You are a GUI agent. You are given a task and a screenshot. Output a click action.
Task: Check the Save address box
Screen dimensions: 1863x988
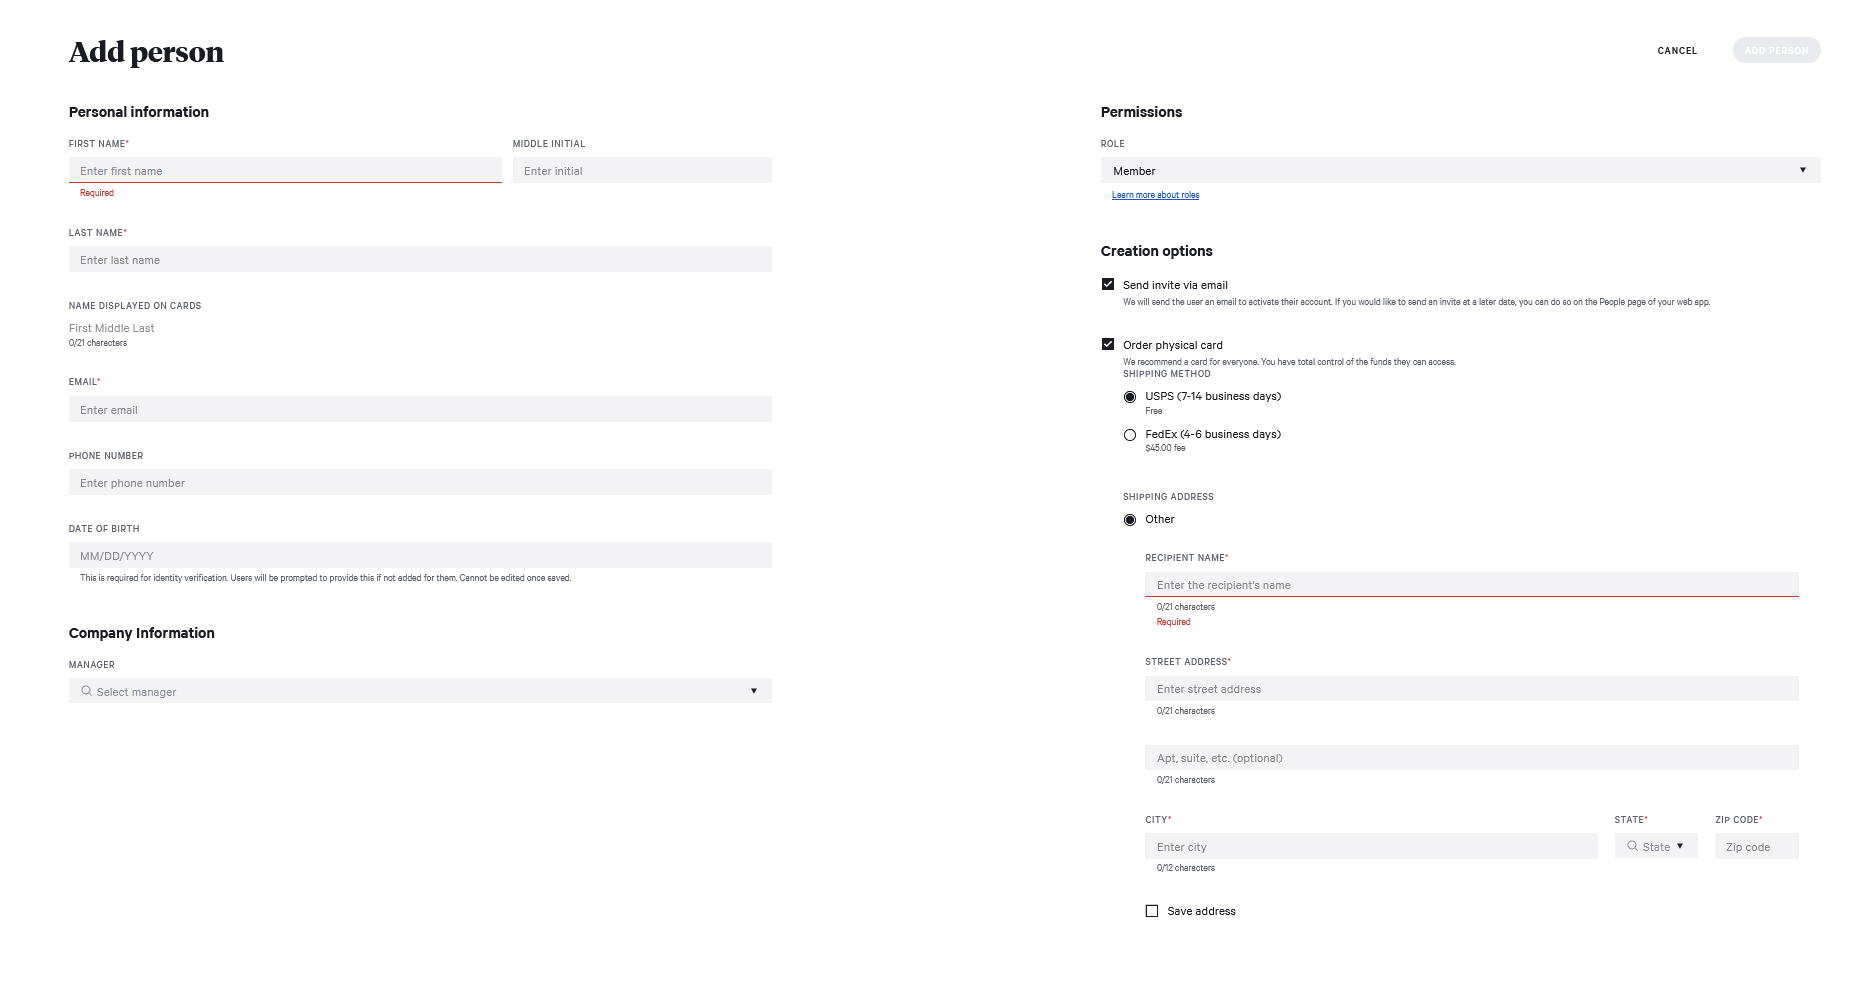[1152, 911]
